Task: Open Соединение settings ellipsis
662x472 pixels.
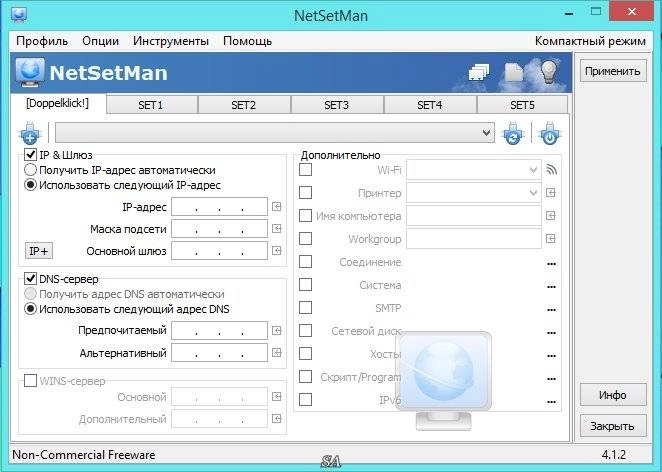Action: 551,264
